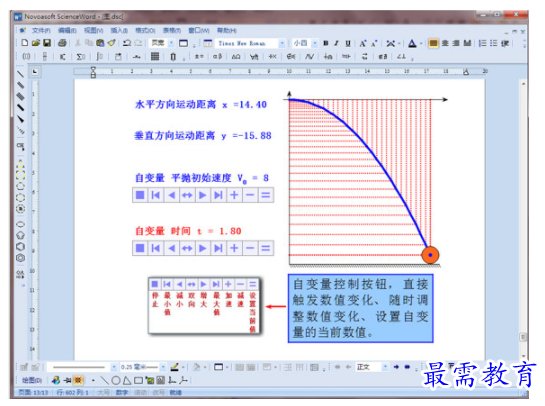
Task: Open the 插入(I) menu
Action: tap(119, 31)
